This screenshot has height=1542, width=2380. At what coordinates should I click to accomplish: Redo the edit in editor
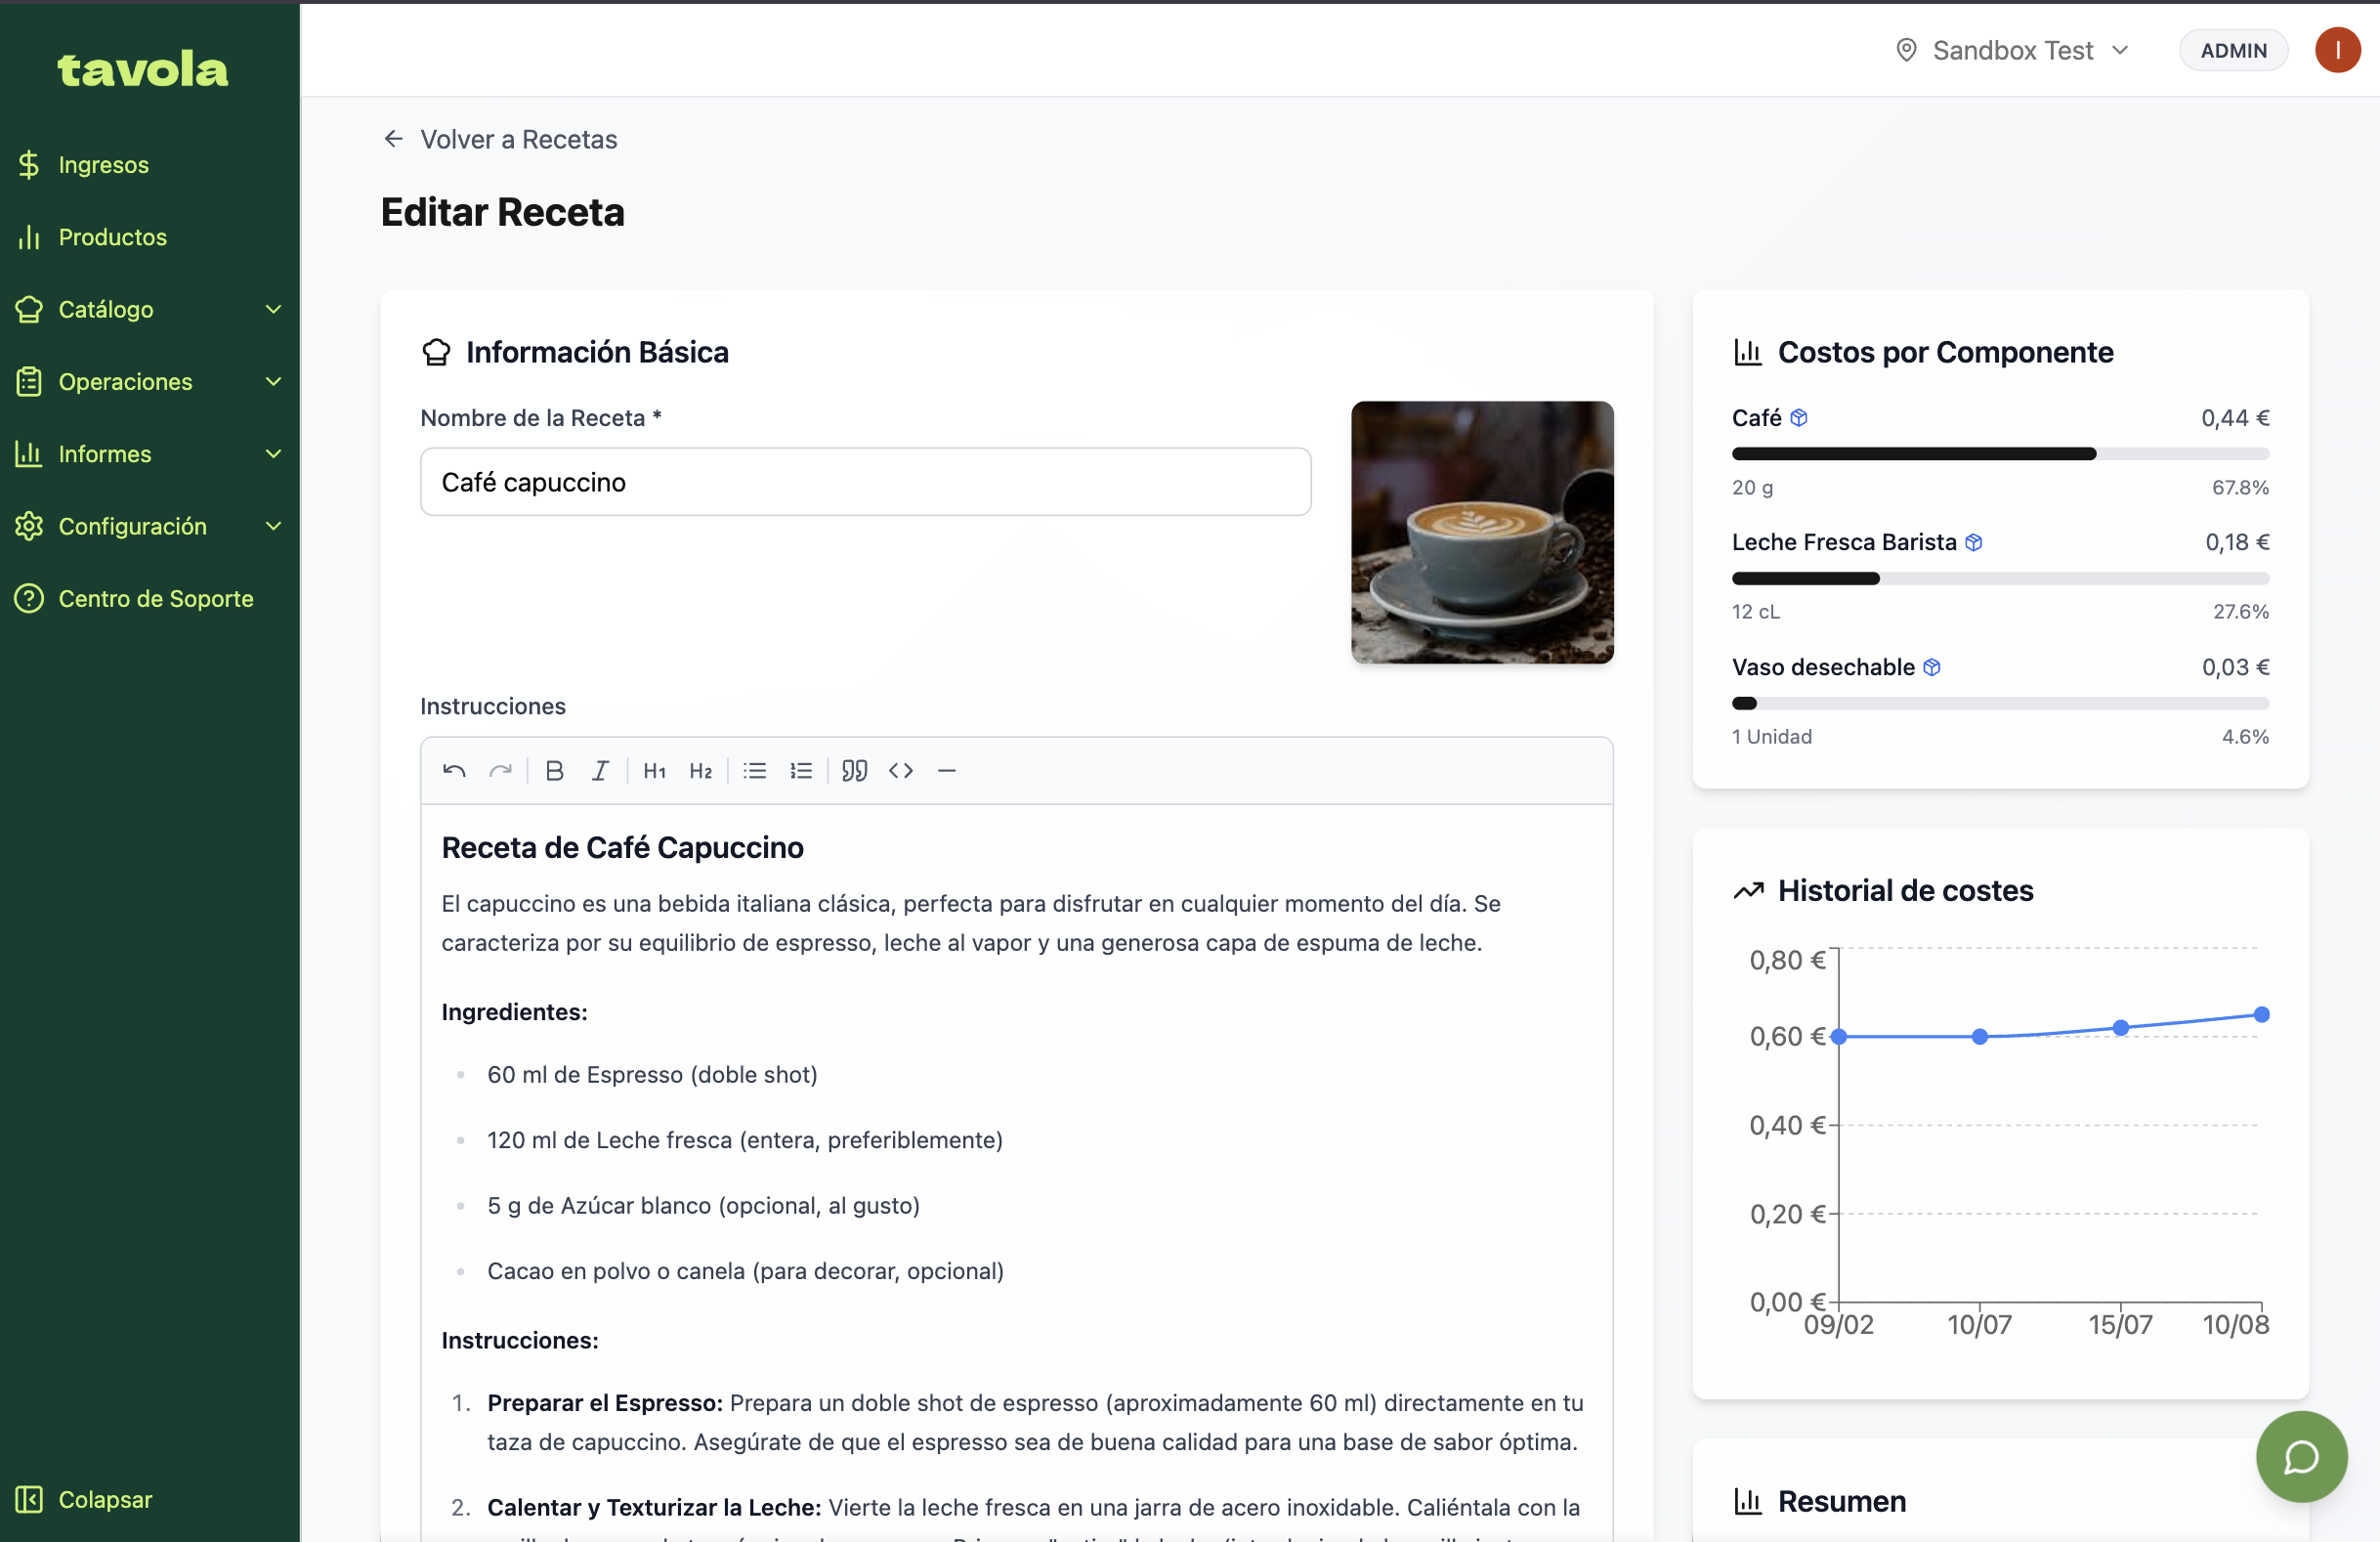tap(500, 771)
